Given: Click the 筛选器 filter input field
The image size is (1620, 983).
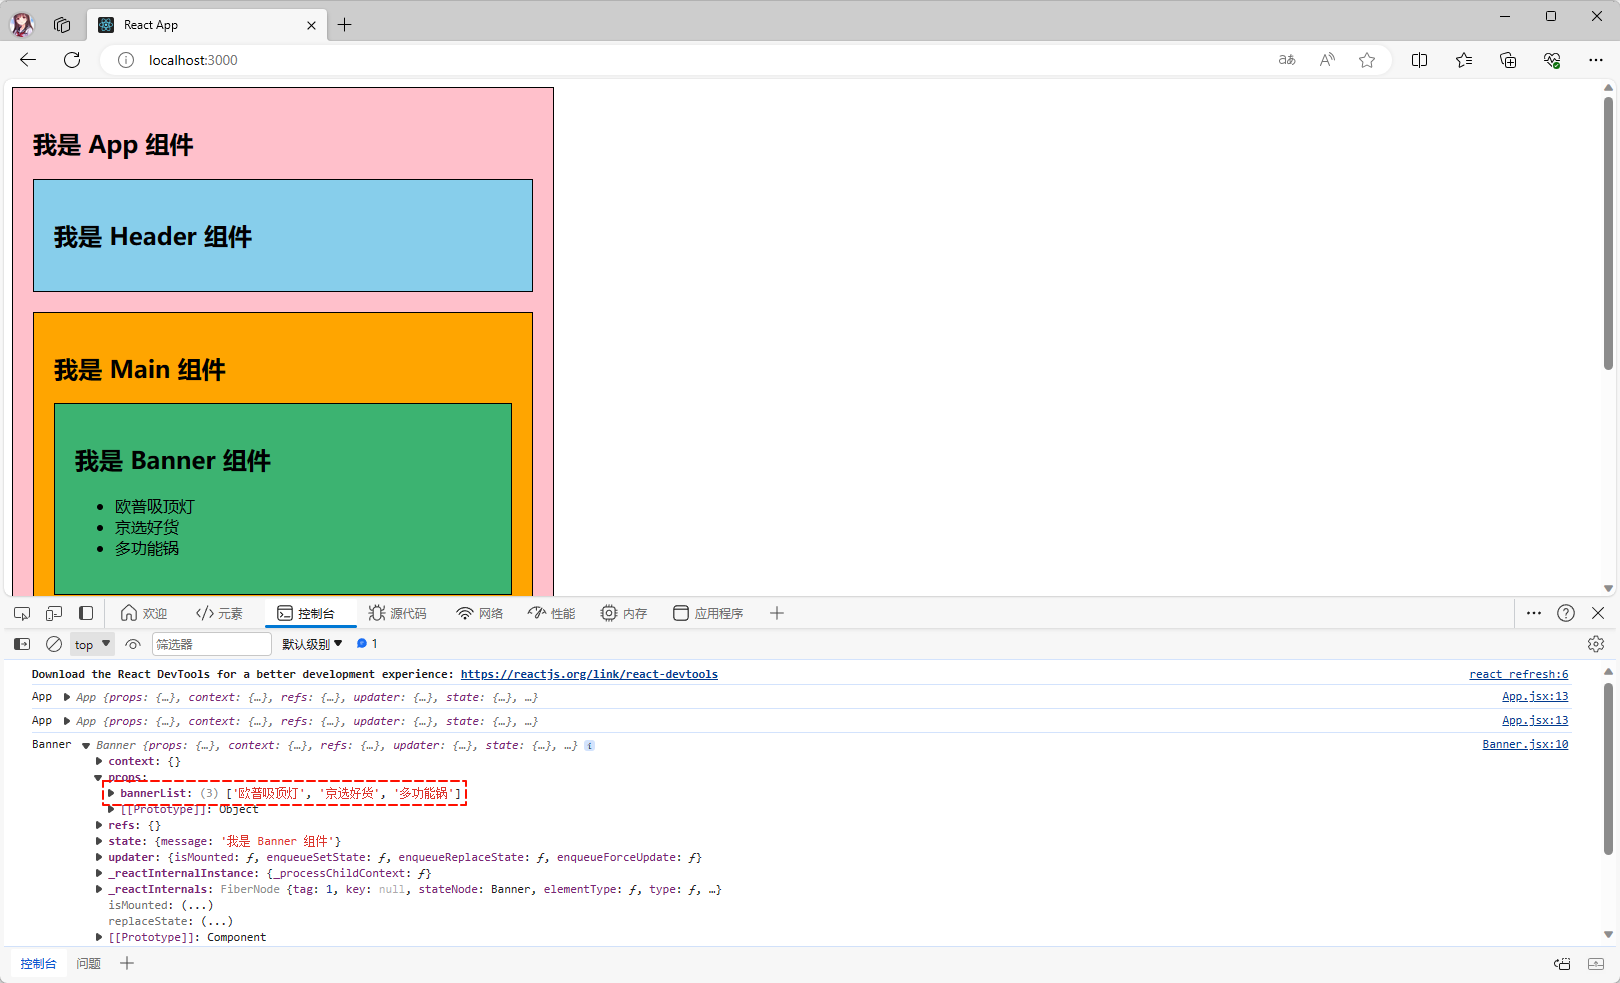Looking at the screenshot, I should tap(210, 644).
